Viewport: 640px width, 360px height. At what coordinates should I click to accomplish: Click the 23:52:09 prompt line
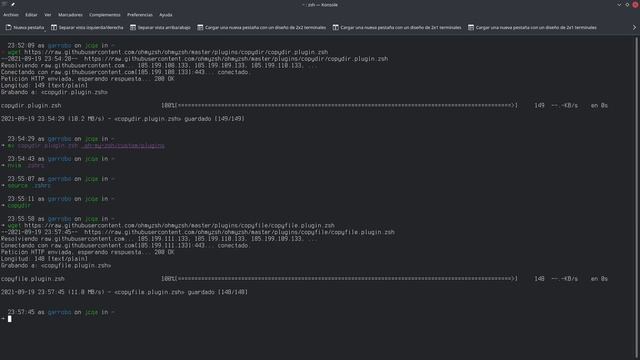coord(61,46)
